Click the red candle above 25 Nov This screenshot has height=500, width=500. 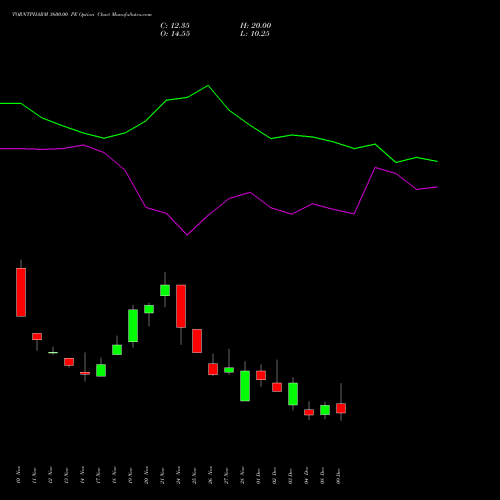click(x=197, y=341)
